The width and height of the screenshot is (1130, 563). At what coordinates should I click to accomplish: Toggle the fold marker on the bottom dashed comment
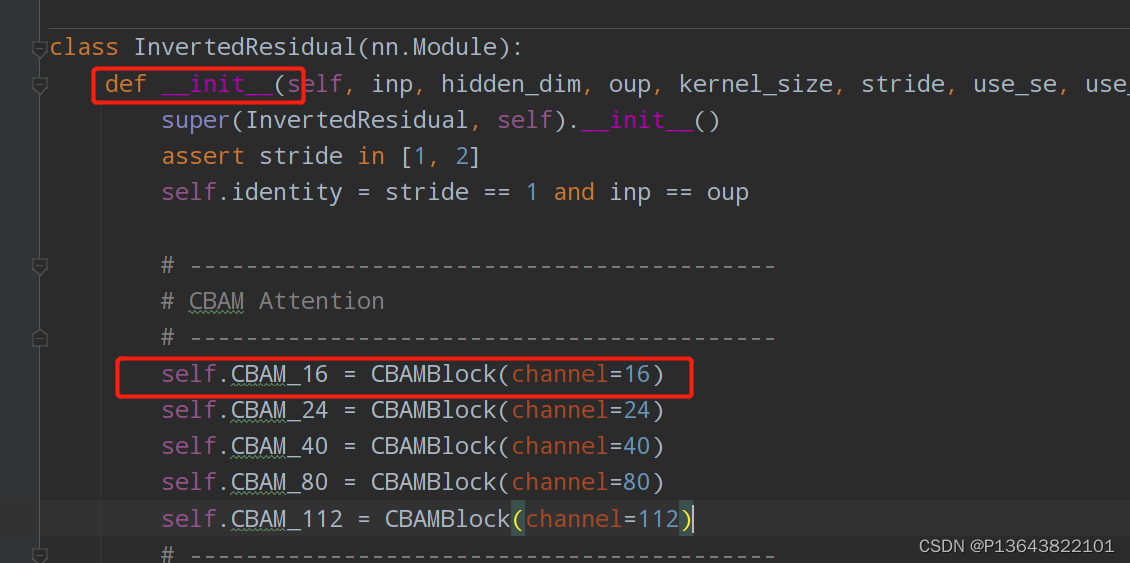pyautogui.click(x=40, y=554)
